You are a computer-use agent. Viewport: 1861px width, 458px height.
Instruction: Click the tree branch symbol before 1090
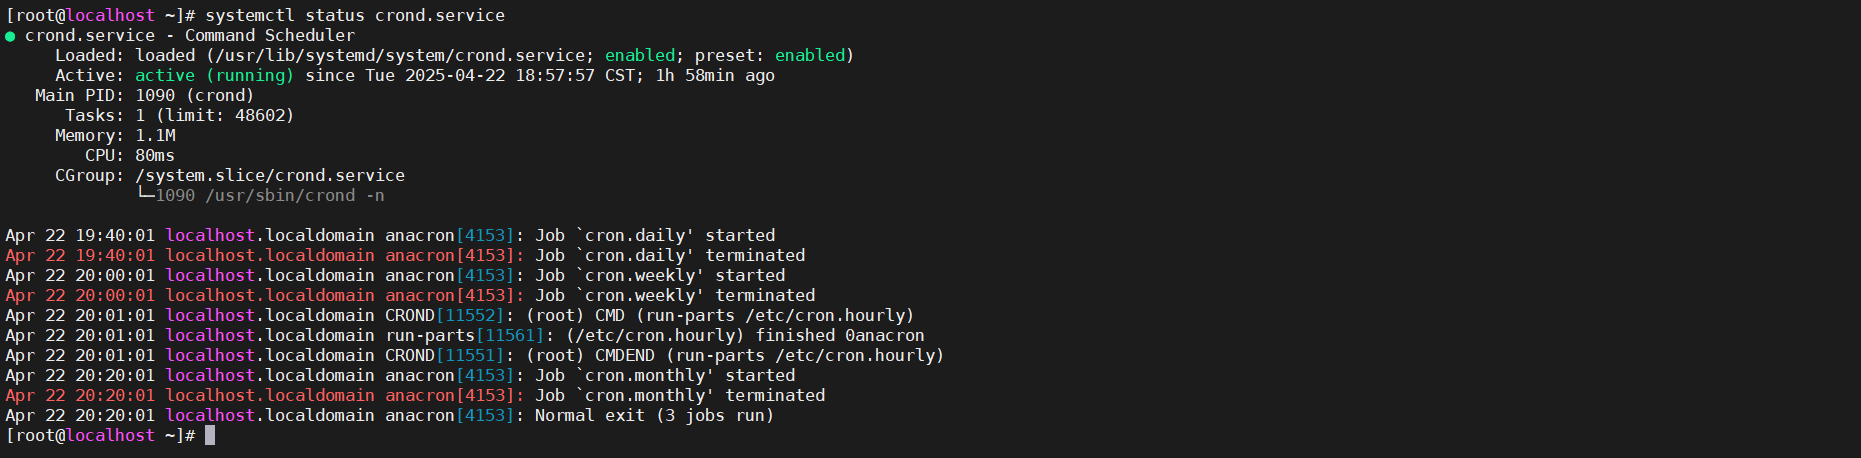click(x=145, y=194)
